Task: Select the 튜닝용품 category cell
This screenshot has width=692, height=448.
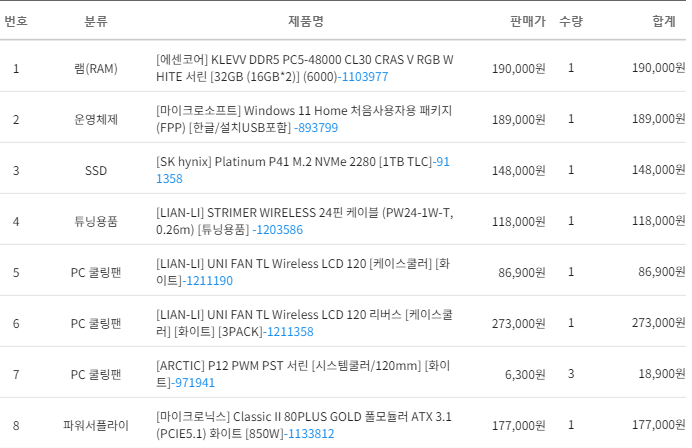Action: (96, 221)
